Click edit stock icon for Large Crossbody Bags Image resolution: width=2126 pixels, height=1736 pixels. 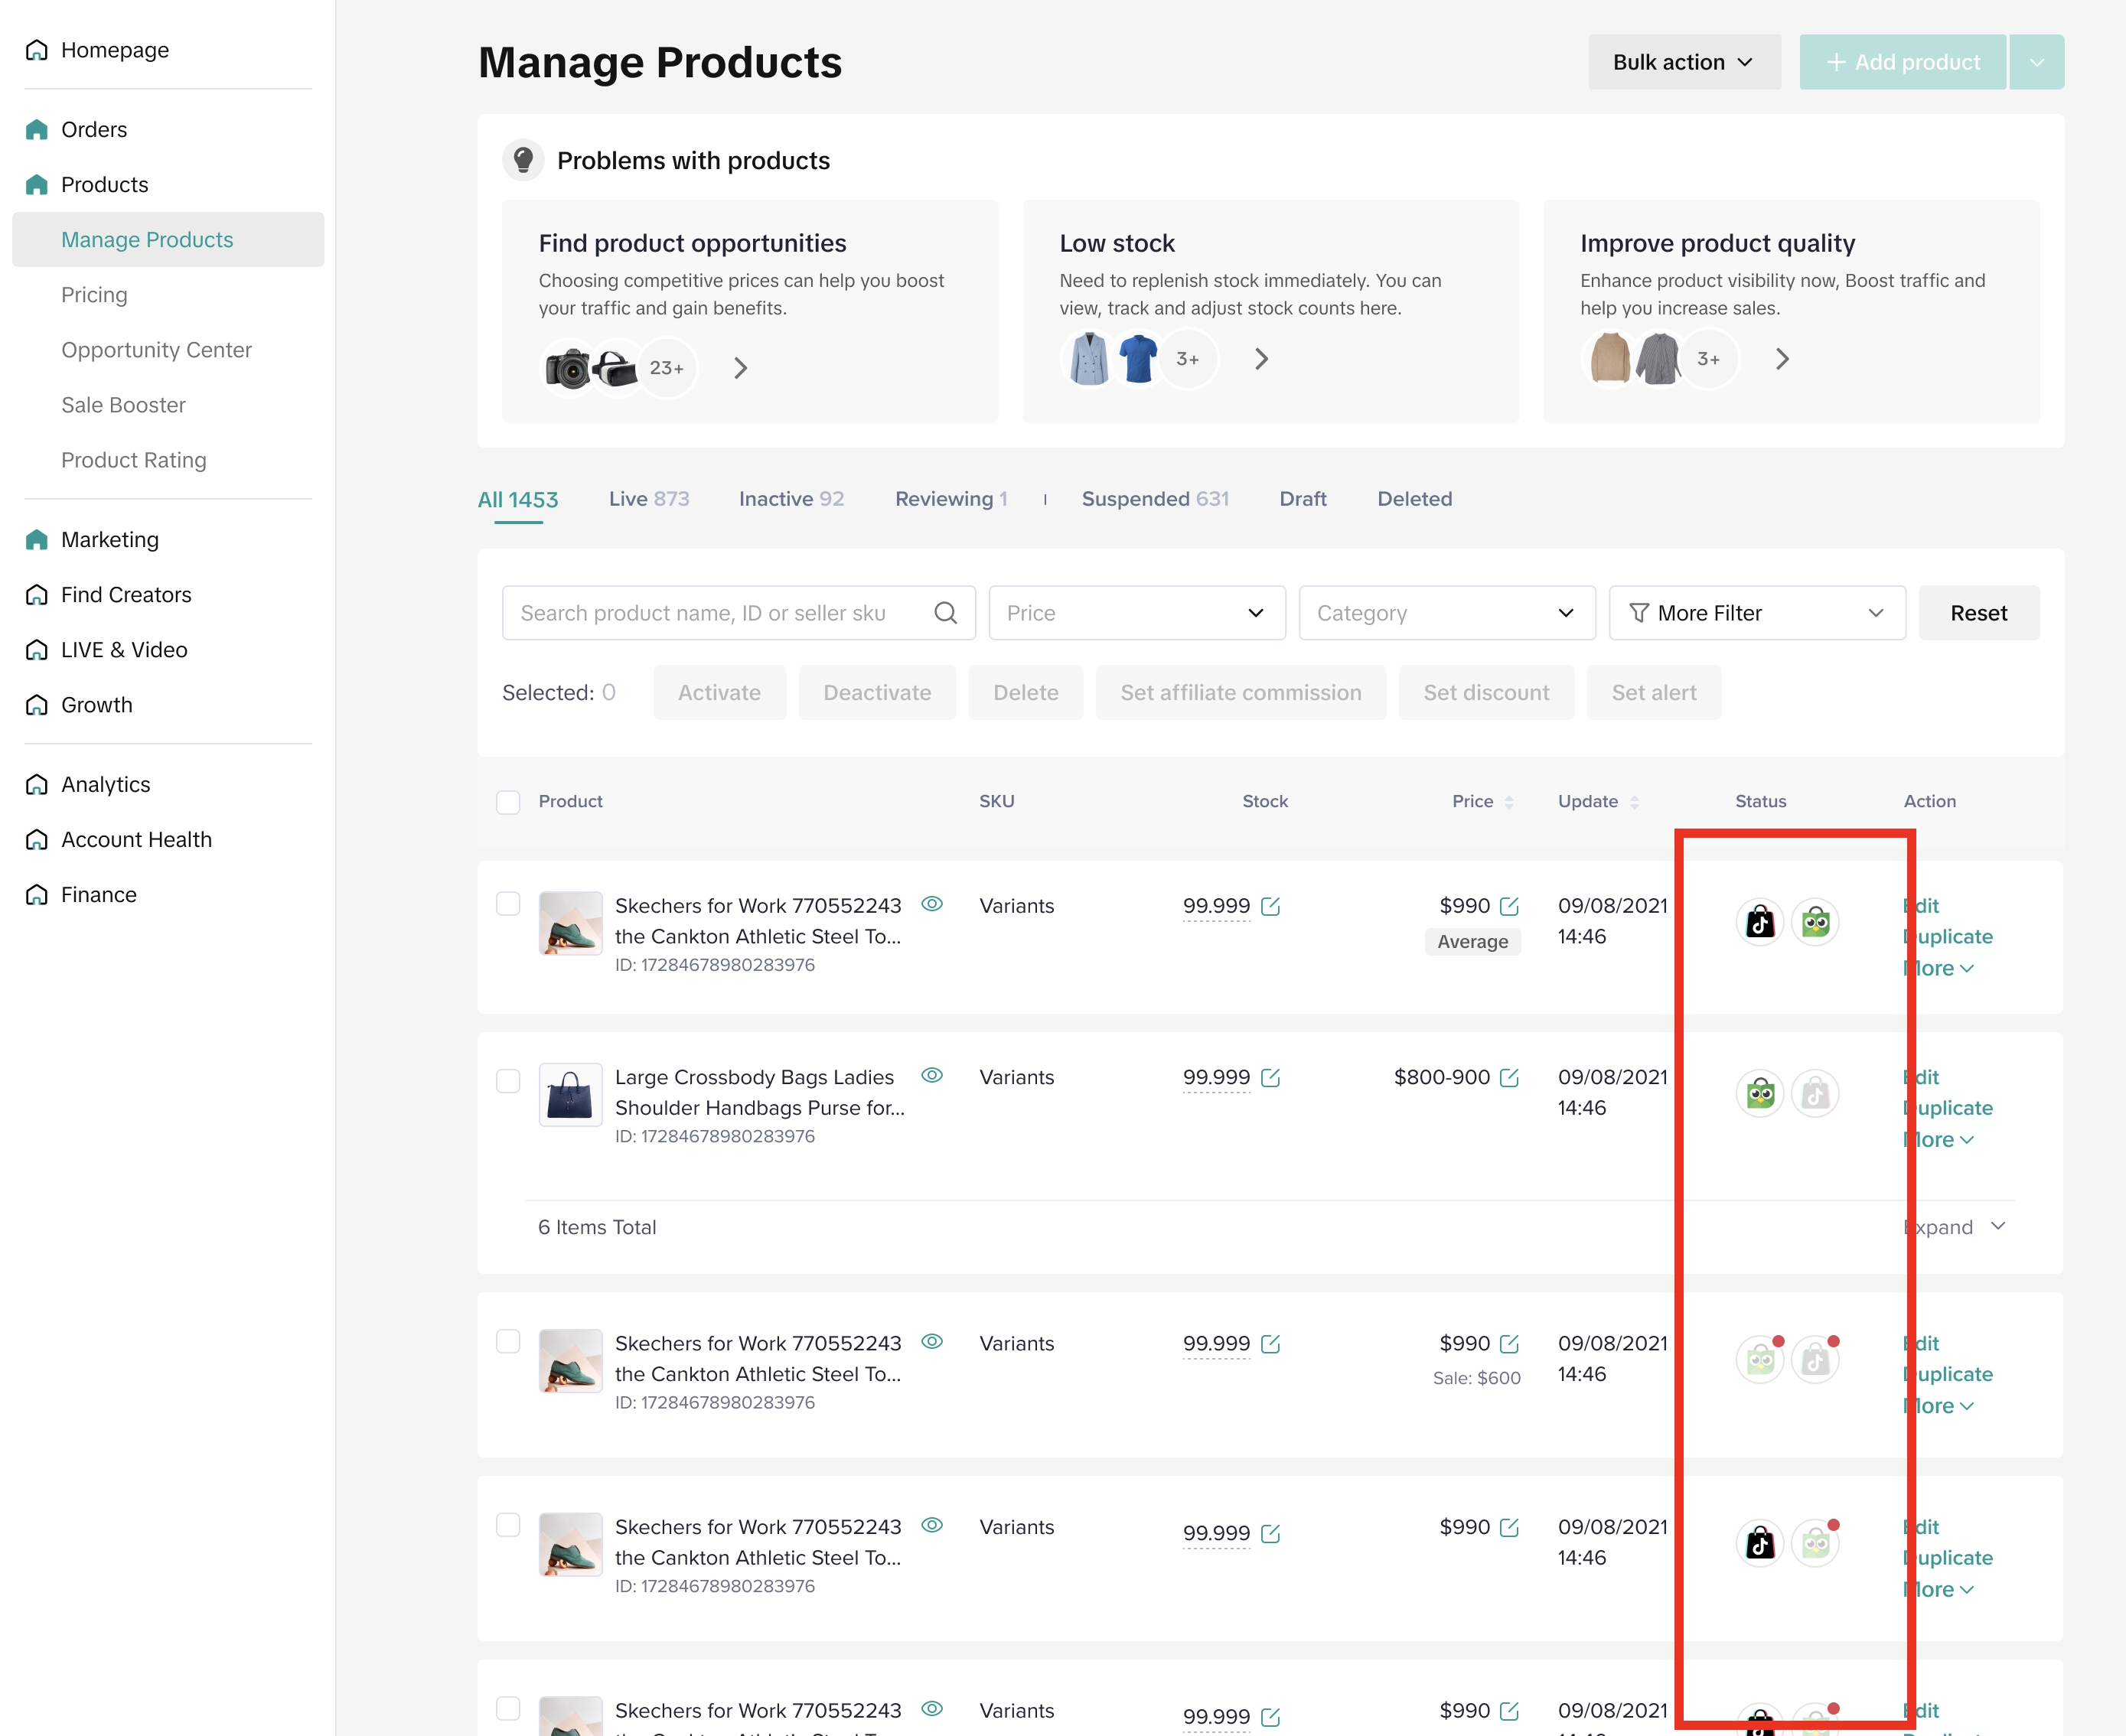pyautogui.click(x=1270, y=1078)
